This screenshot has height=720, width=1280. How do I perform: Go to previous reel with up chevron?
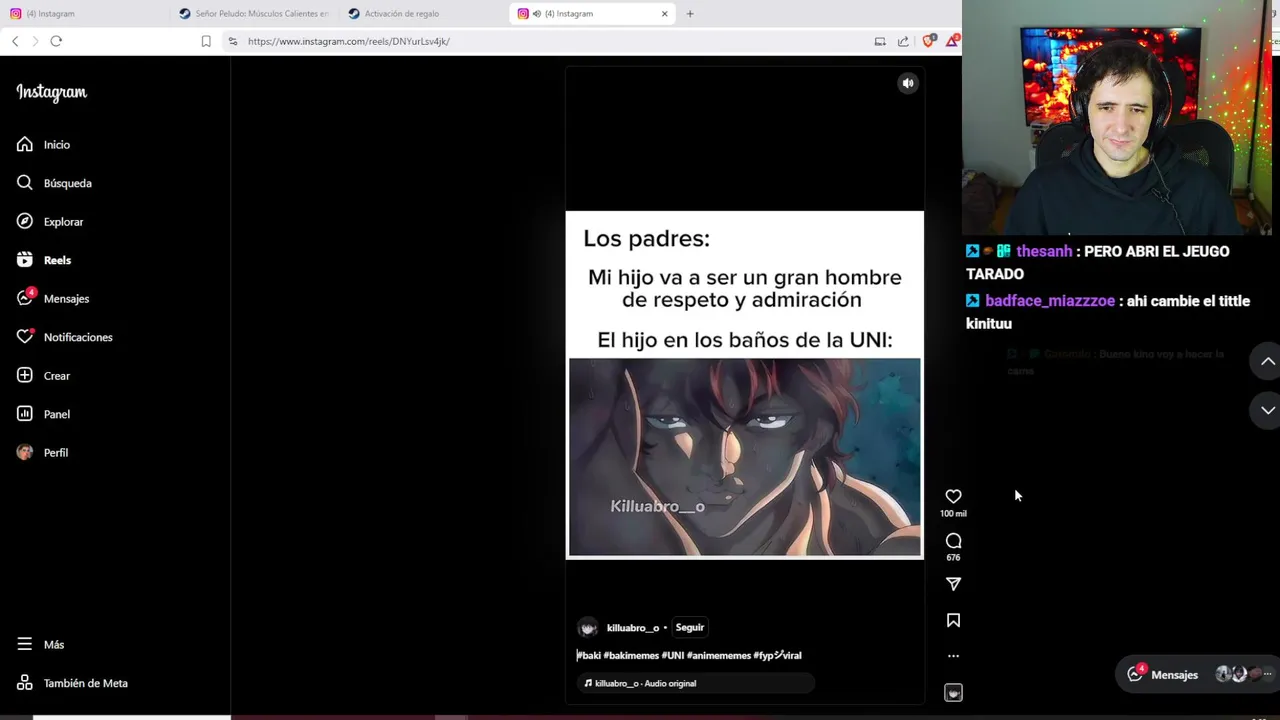(x=1267, y=361)
